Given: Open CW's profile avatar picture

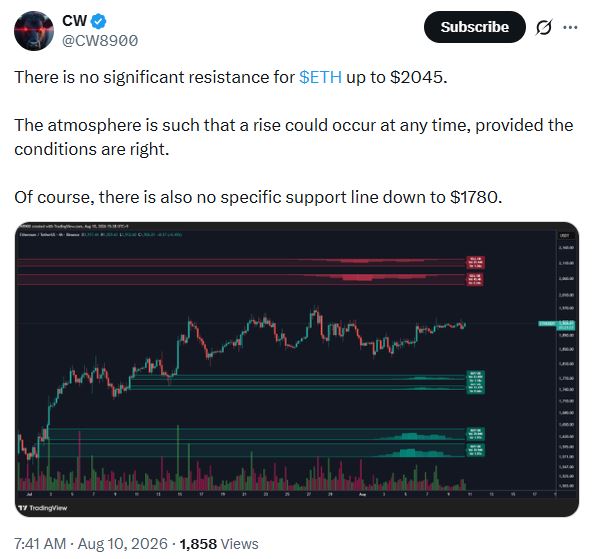Looking at the screenshot, I should coord(34,31).
